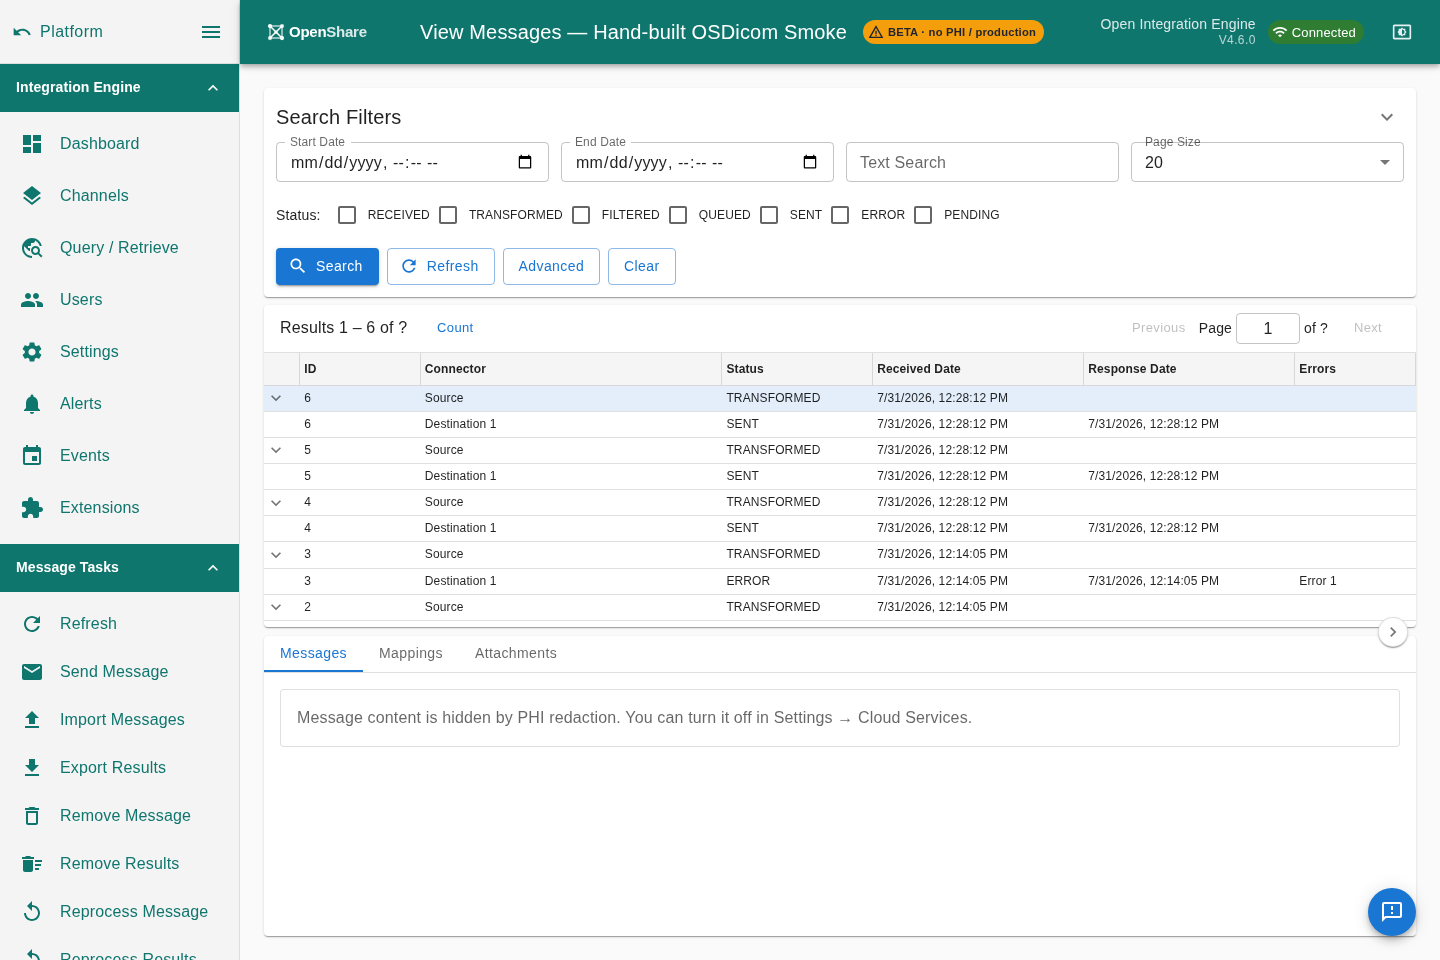The height and width of the screenshot is (960, 1440).
Task: Select the Destination 1 ERROR row
Action: pos(840,581)
